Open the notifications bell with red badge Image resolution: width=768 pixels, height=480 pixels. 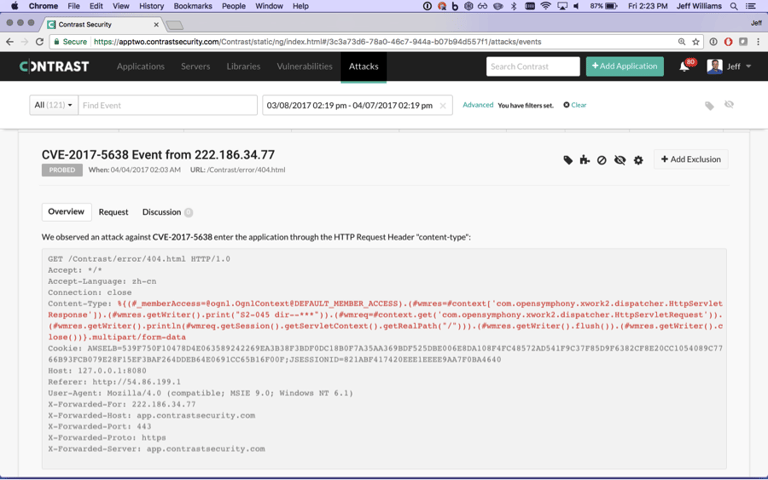(685, 67)
